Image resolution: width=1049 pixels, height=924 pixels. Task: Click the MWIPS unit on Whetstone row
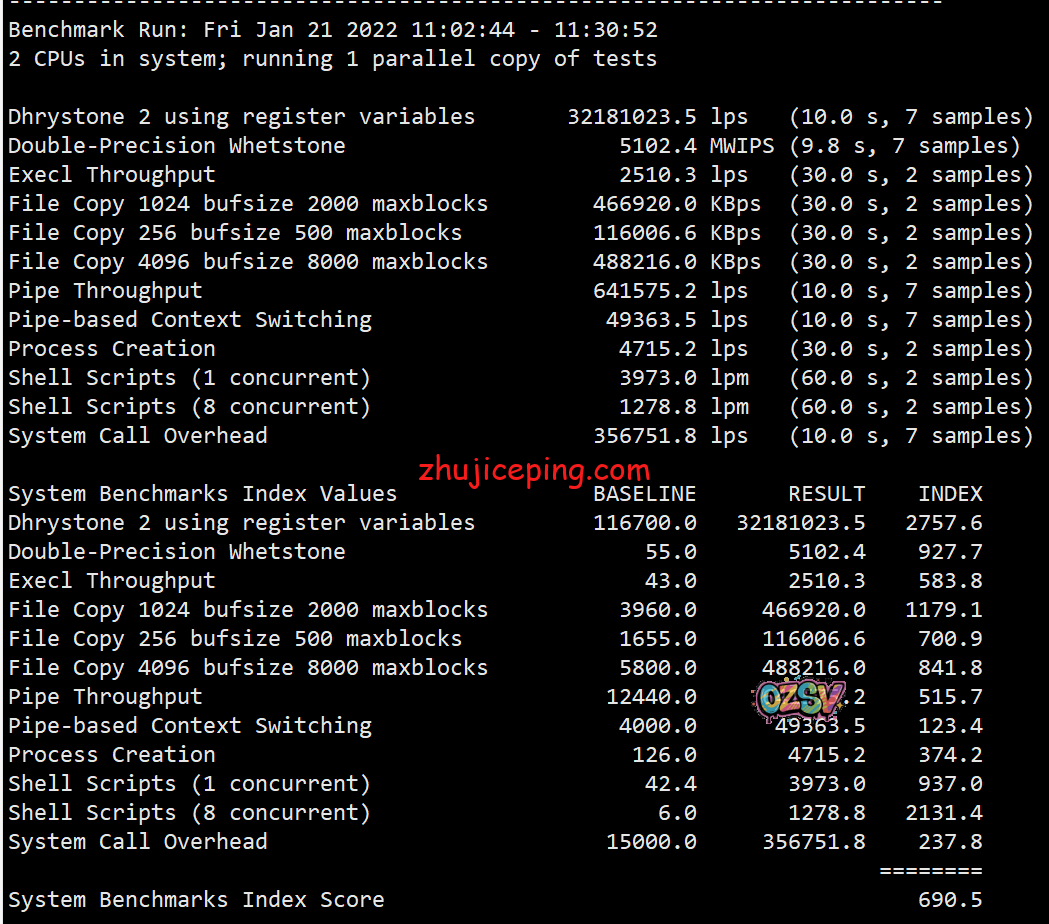tap(741, 146)
